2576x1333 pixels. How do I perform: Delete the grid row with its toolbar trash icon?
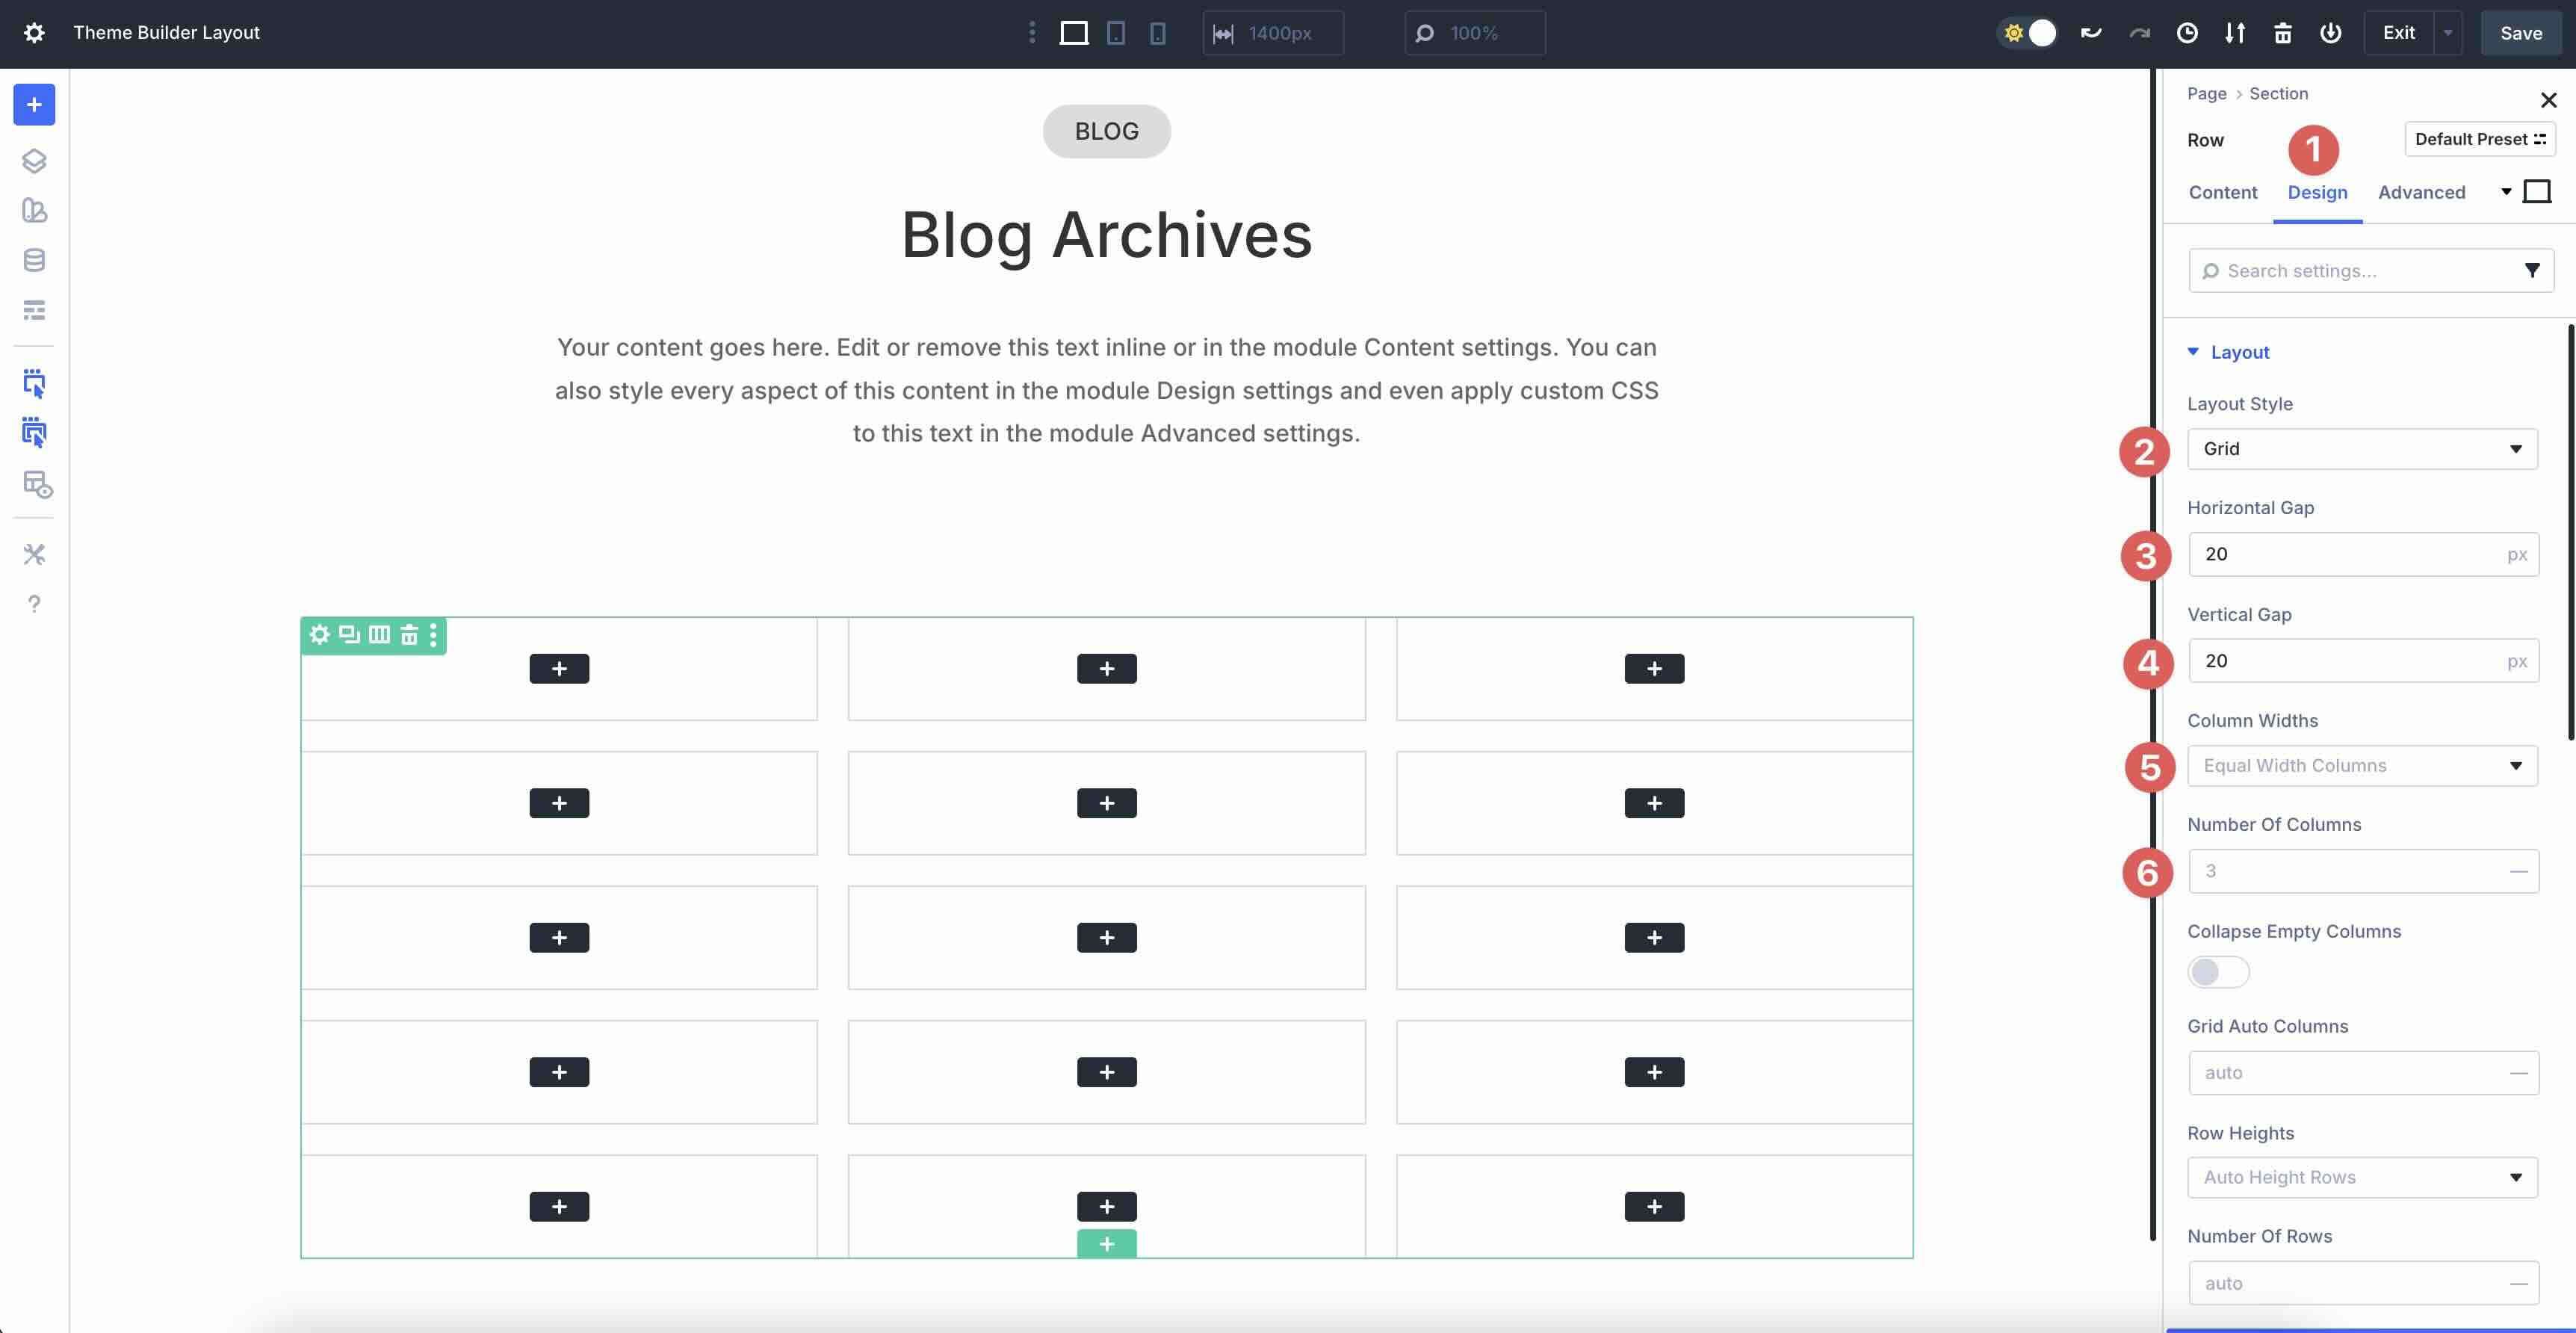coord(409,635)
